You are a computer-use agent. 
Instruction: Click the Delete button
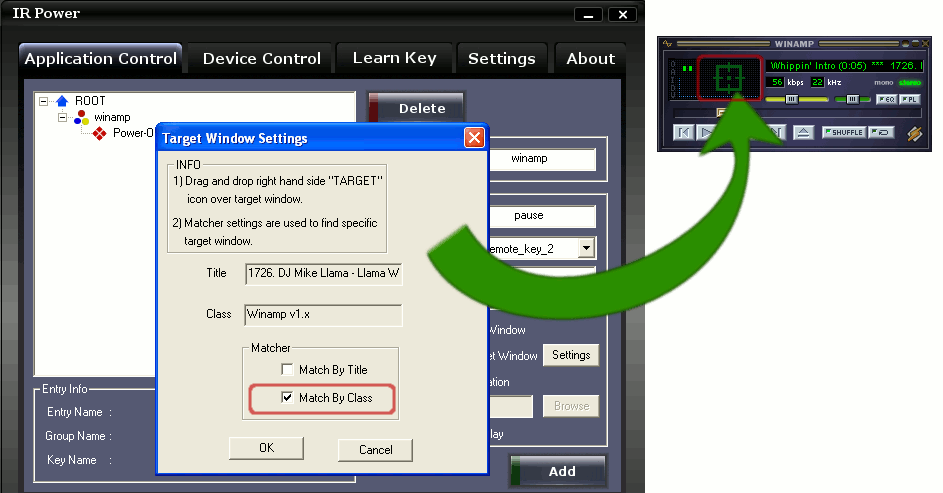pos(416,108)
